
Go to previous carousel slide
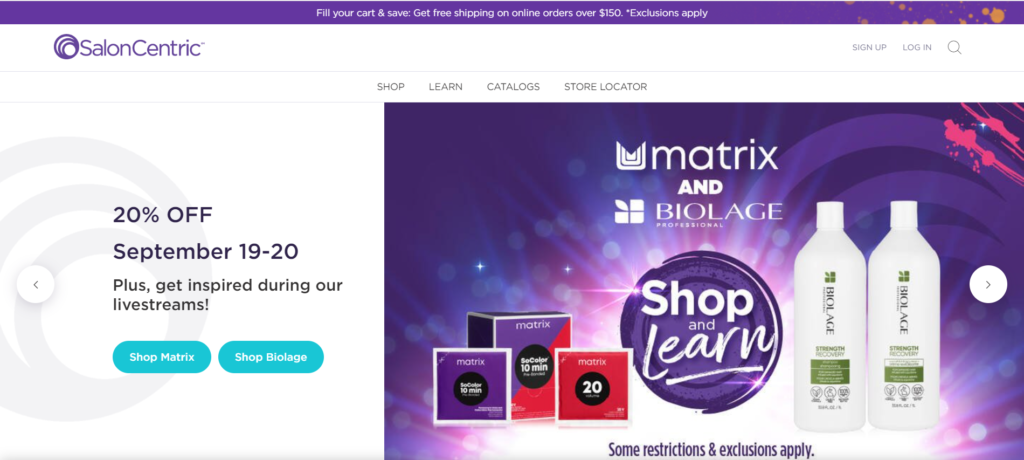(x=35, y=284)
